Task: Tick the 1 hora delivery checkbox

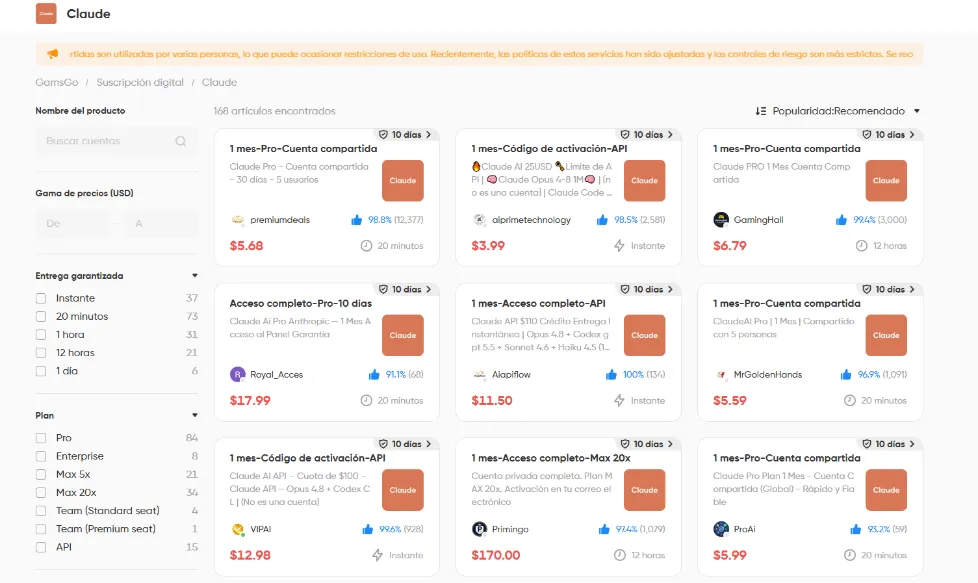Action: pos(41,334)
